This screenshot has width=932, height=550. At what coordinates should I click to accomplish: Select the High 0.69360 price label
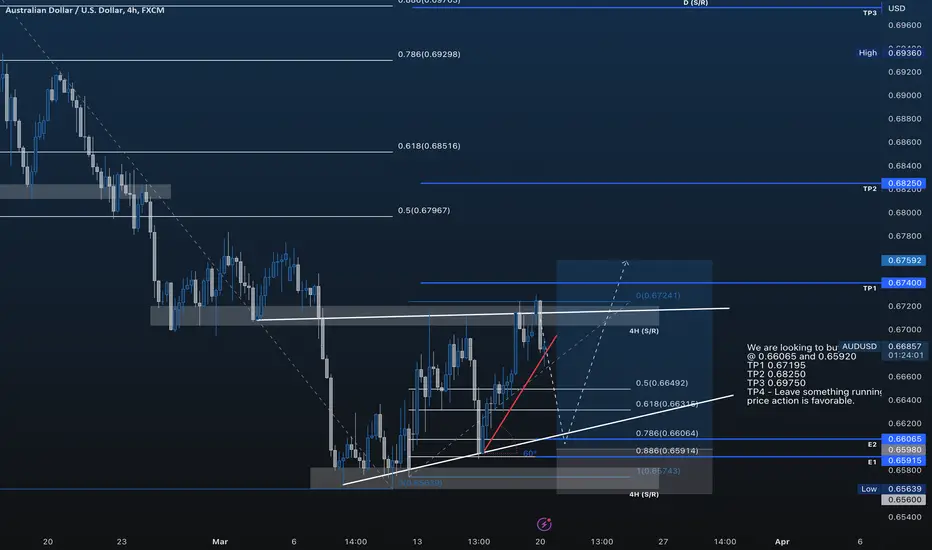coord(890,53)
